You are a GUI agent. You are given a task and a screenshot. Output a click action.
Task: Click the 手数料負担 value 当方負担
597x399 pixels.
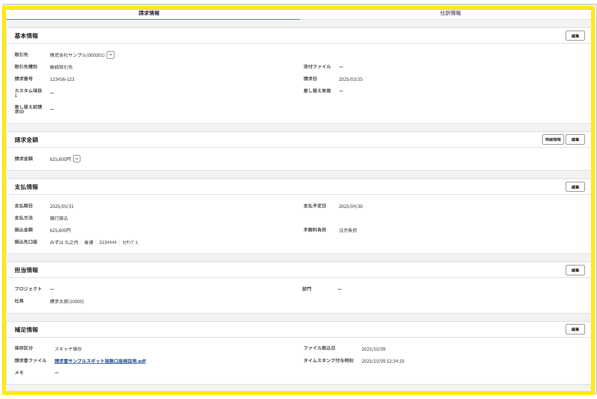point(348,230)
